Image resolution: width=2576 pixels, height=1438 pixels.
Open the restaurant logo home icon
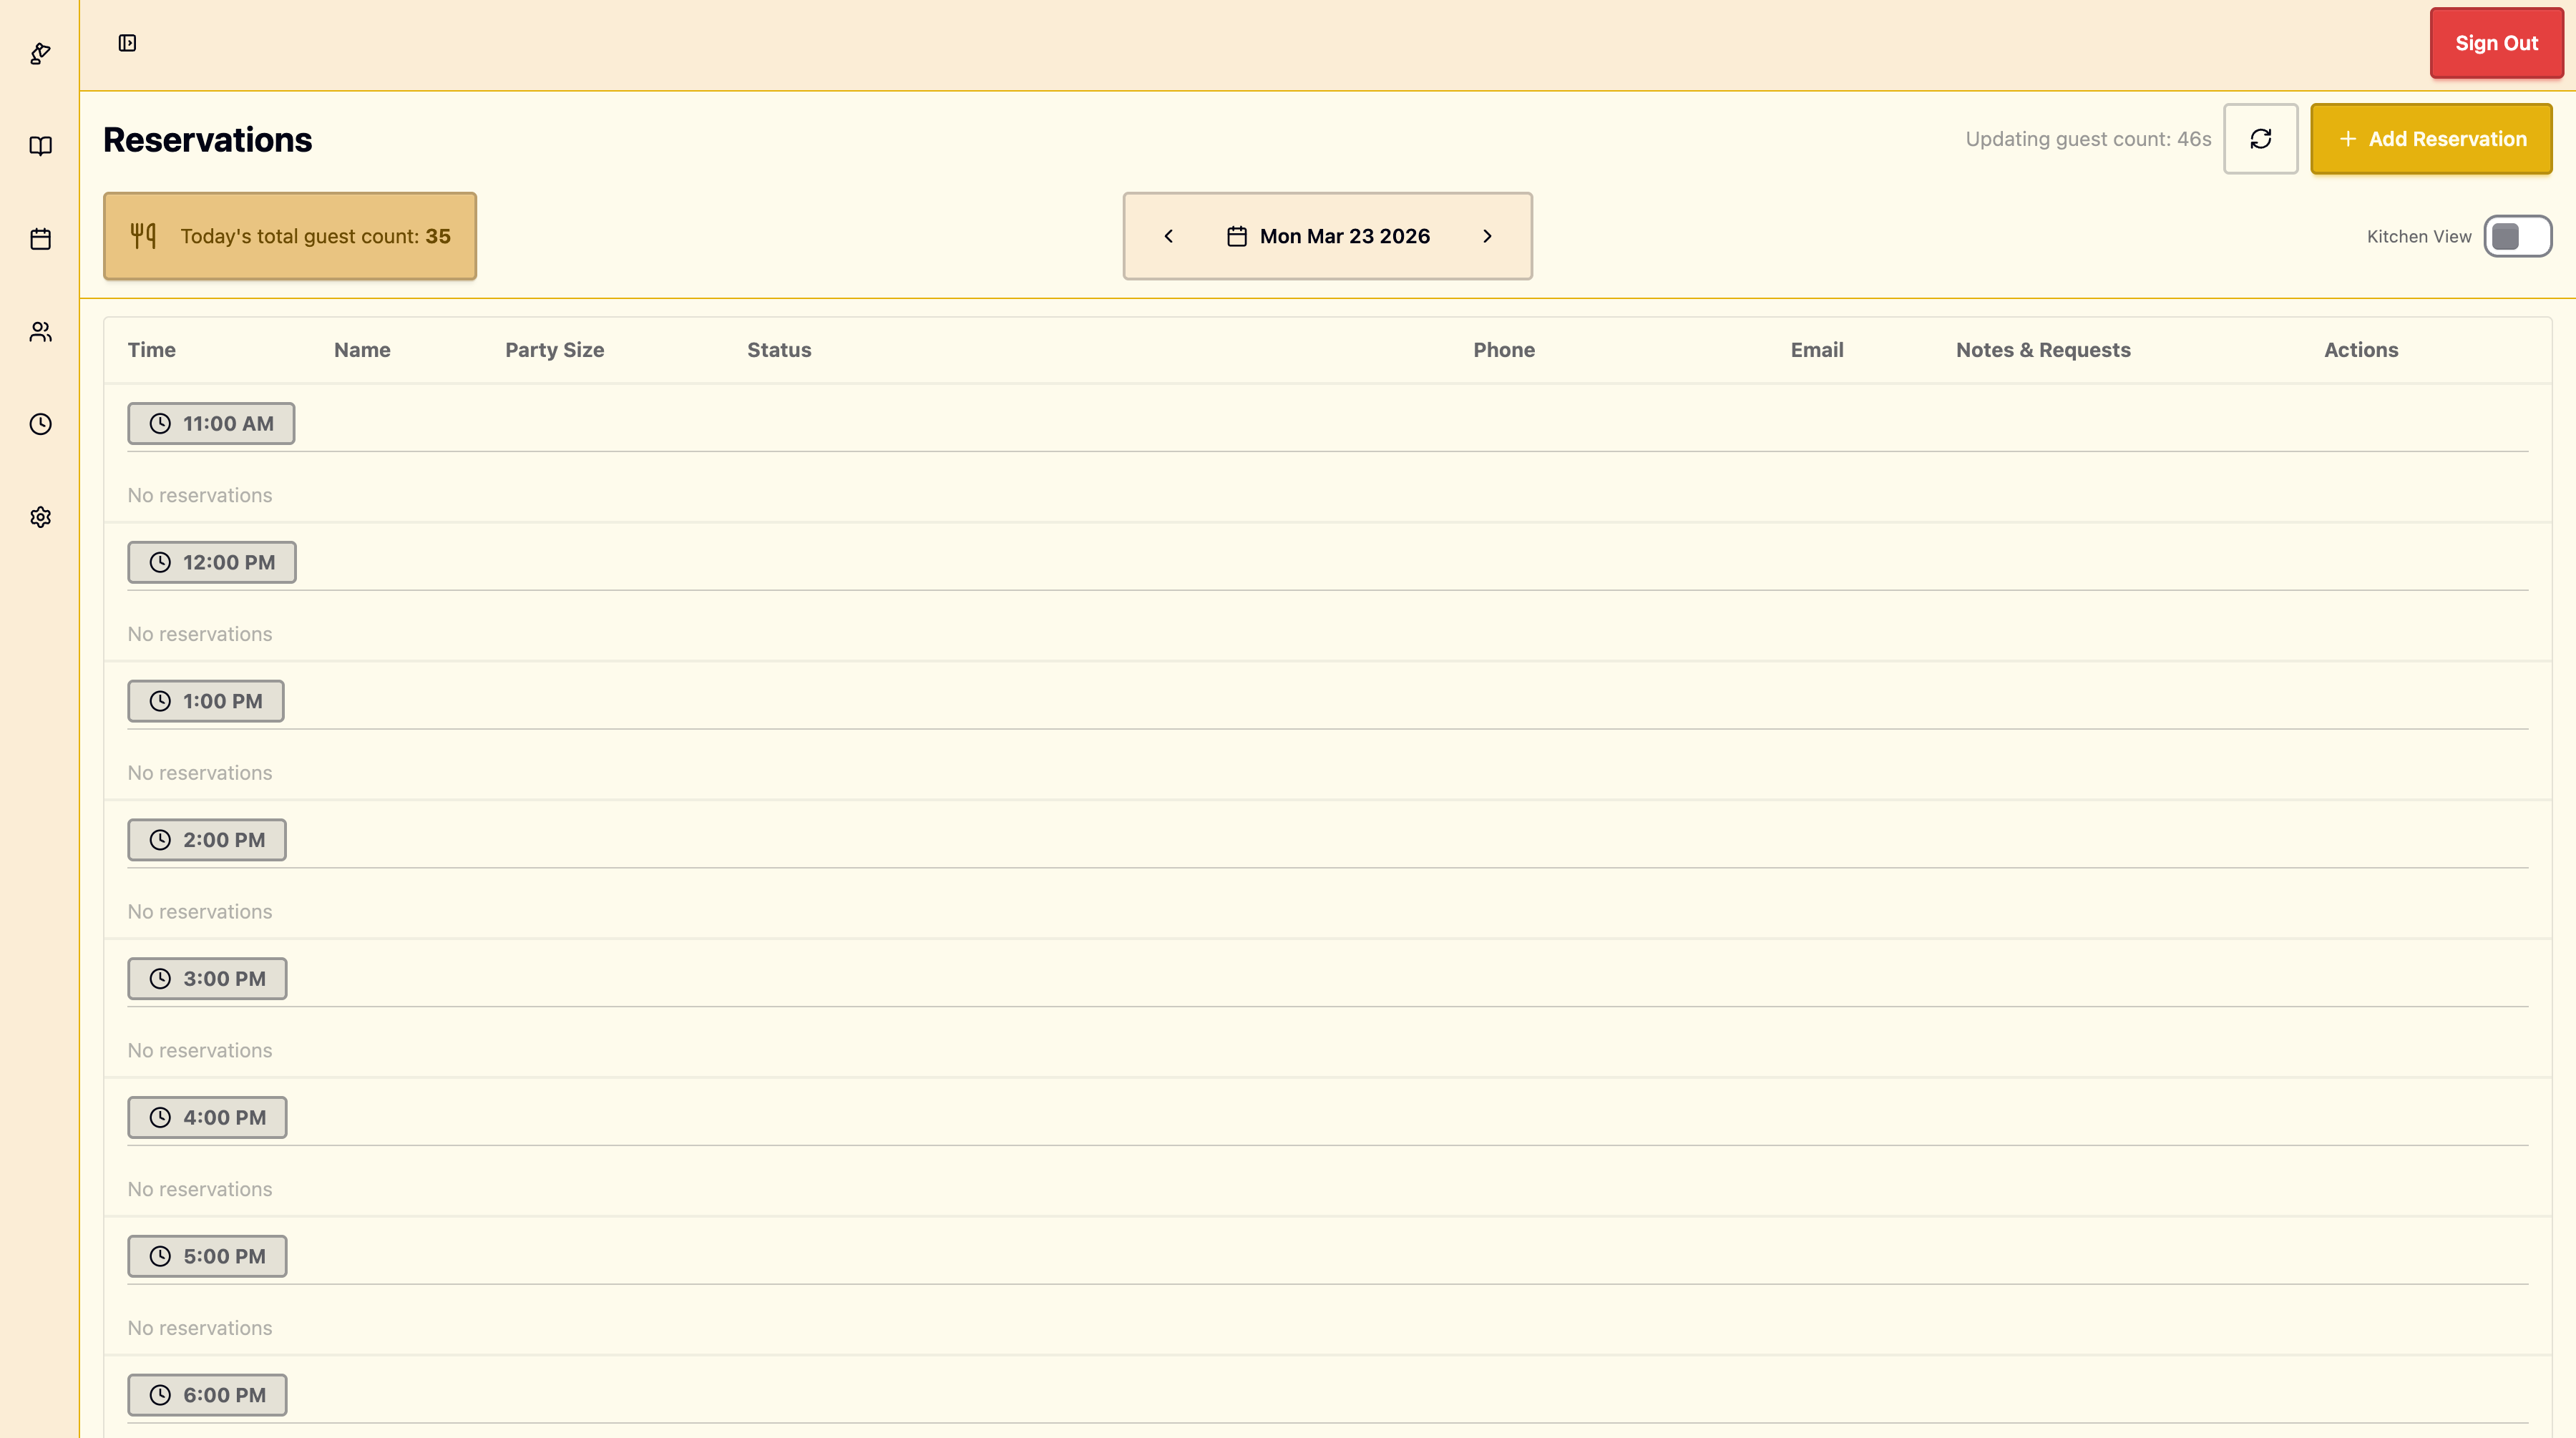pos(40,53)
